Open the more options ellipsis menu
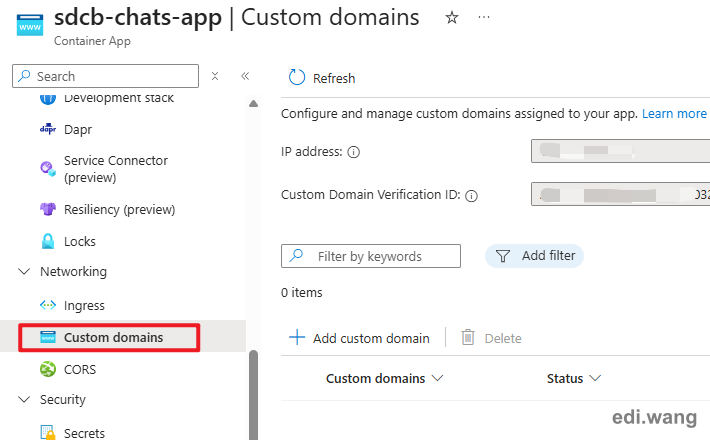This screenshot has height=440, width=710. click(484, 17)
